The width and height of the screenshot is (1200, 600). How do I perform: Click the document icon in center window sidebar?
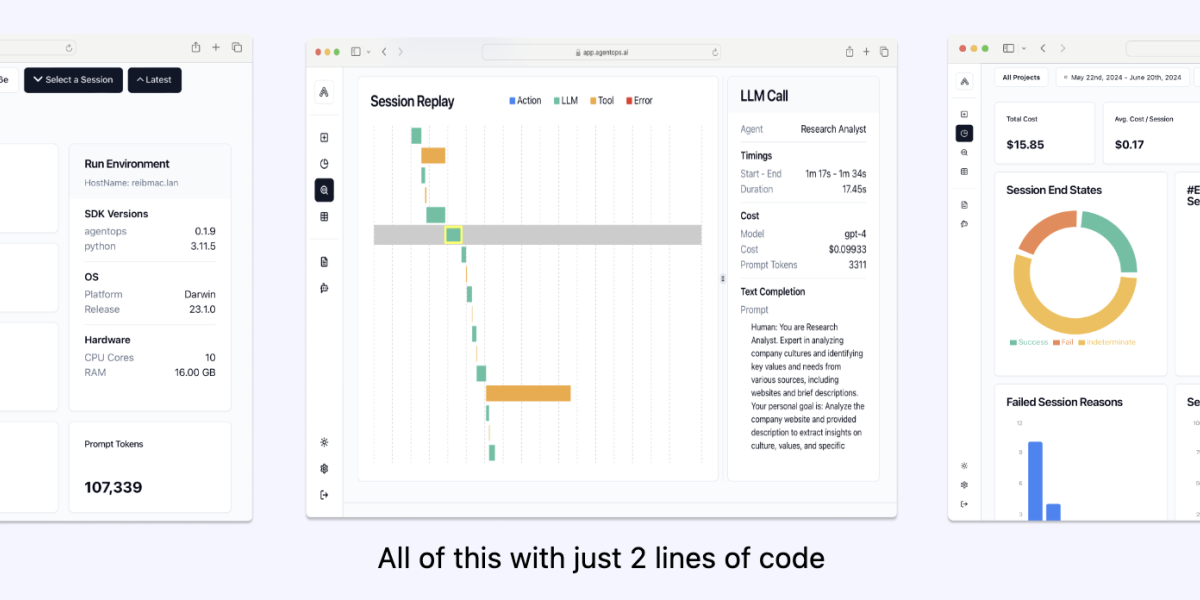324,262
